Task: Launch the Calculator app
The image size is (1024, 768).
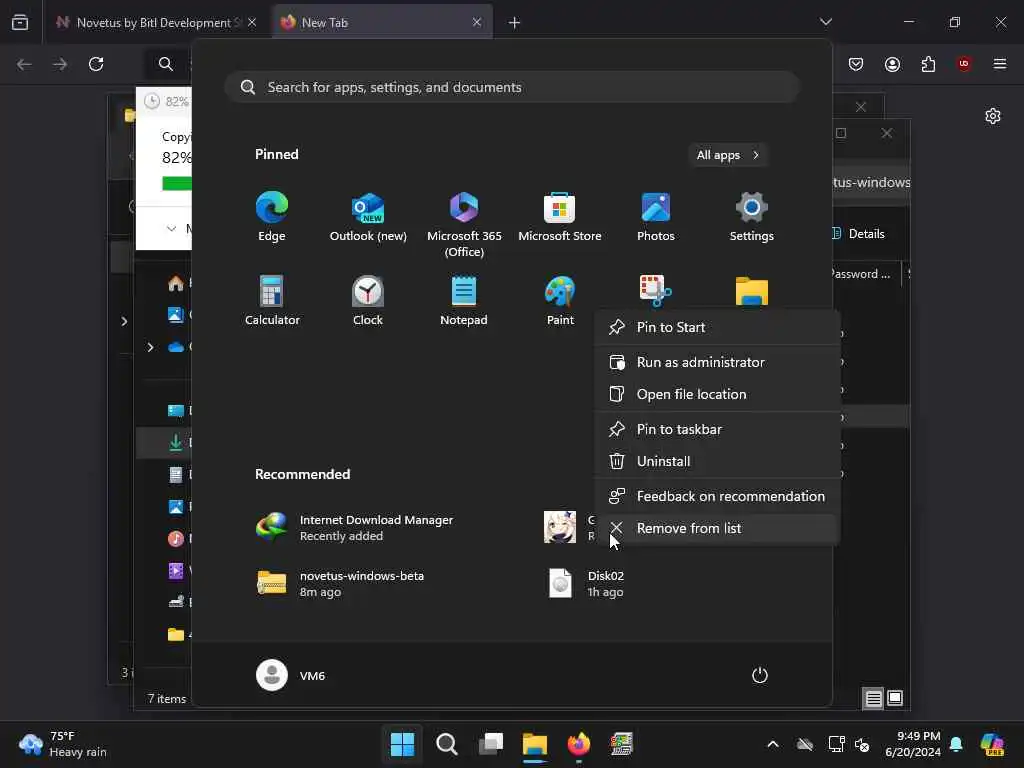Action: tap(272, 300)
